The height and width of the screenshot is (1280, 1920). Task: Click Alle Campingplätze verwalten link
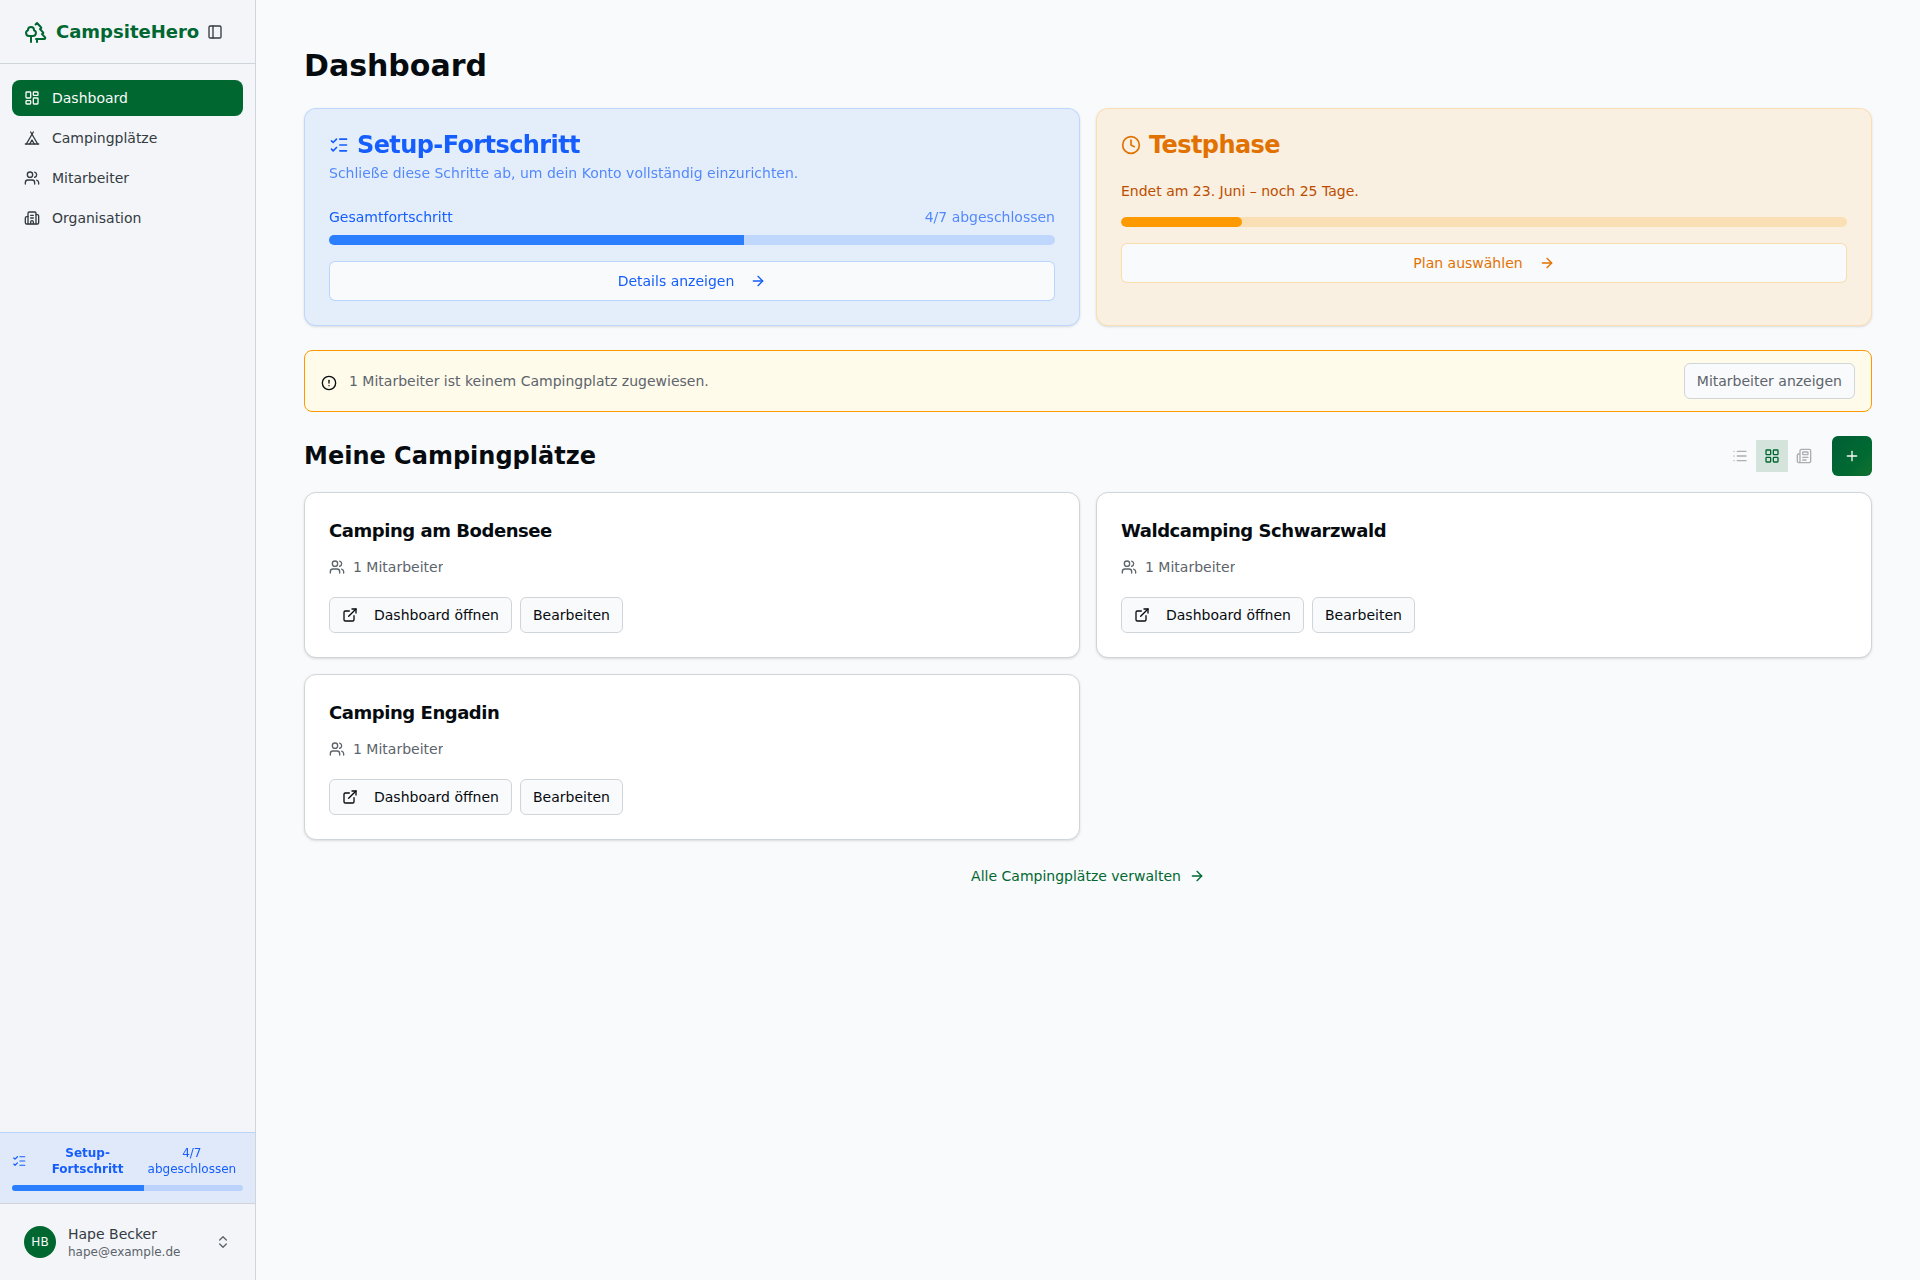point(1087,876)
